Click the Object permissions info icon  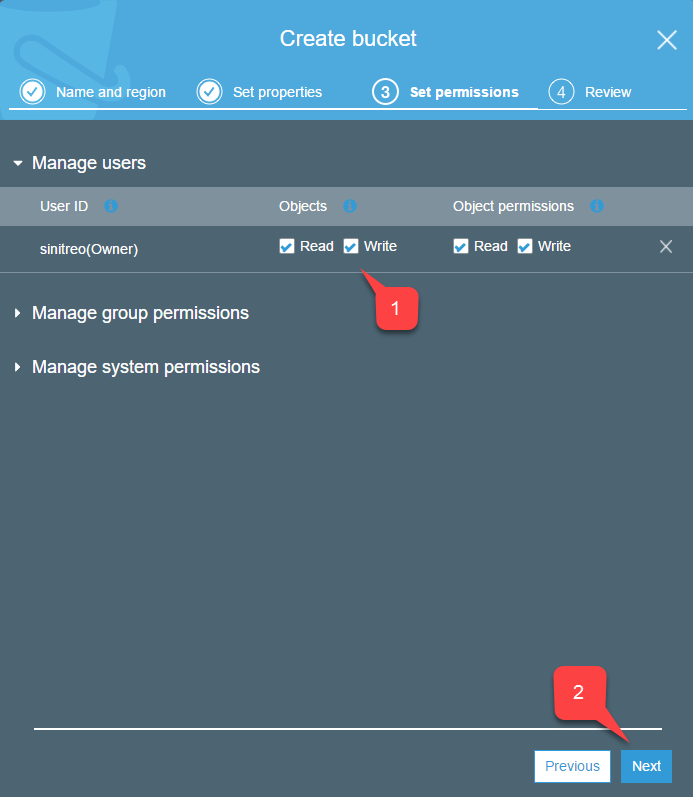pos(597,206)
